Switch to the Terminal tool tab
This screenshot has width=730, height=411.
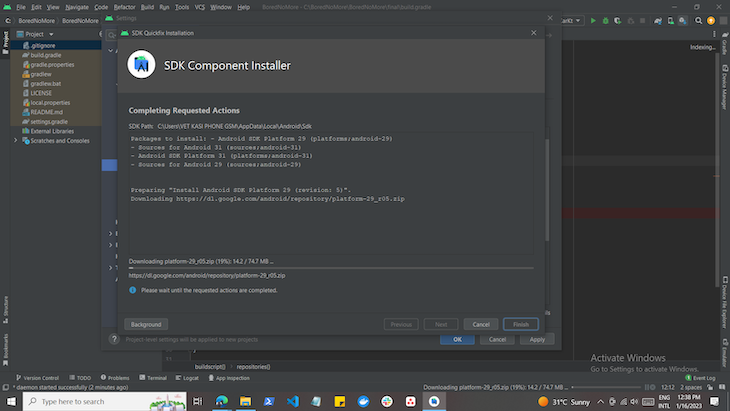click(x=153, y=378)
